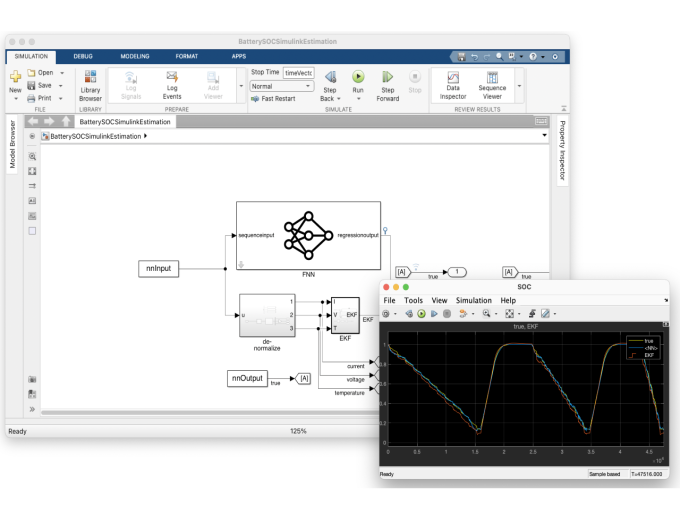Expand the Prepare gallery dropdown arrow
Screen dimensions: 680x520
point(241,86)
